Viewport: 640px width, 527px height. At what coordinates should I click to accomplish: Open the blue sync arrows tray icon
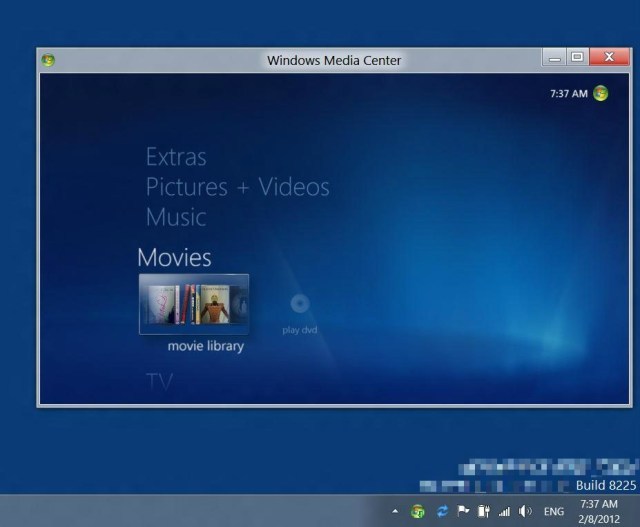point(442,511)
